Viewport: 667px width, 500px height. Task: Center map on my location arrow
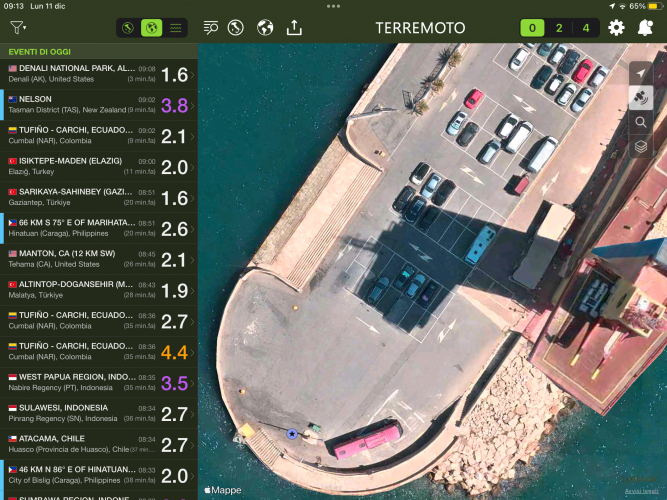pyautogui.click(x=641, y=73)
